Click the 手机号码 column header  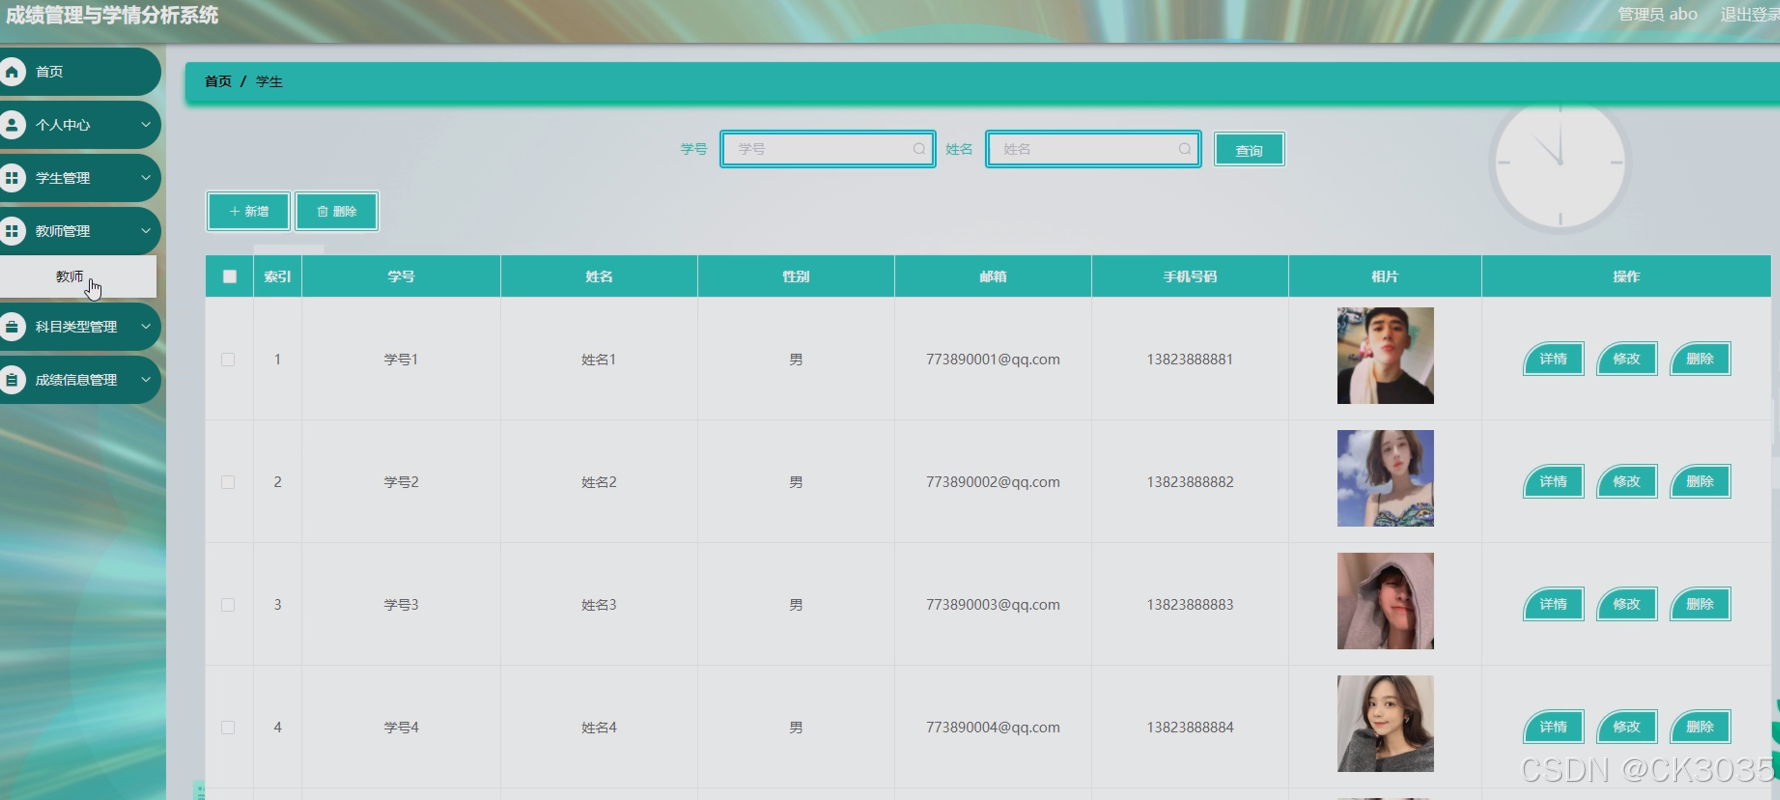pyautogui.click(x=1190, y=277)
